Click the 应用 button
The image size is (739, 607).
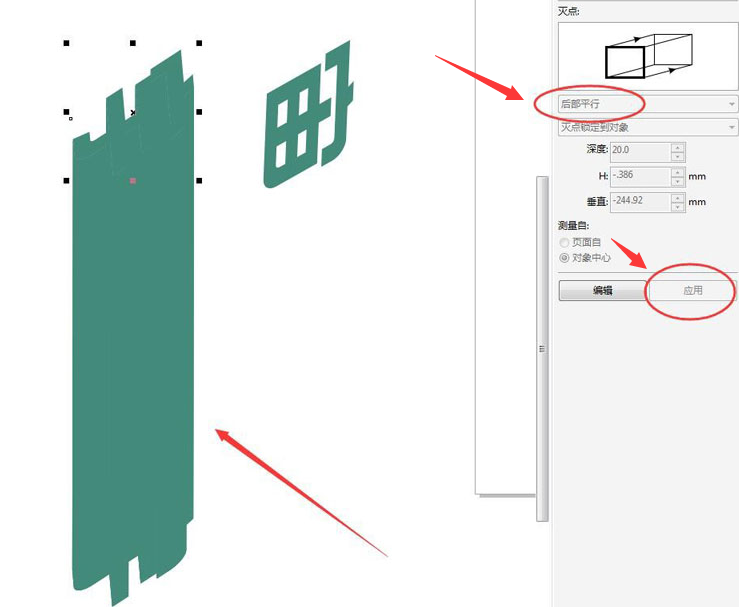(x=692, y=290)
